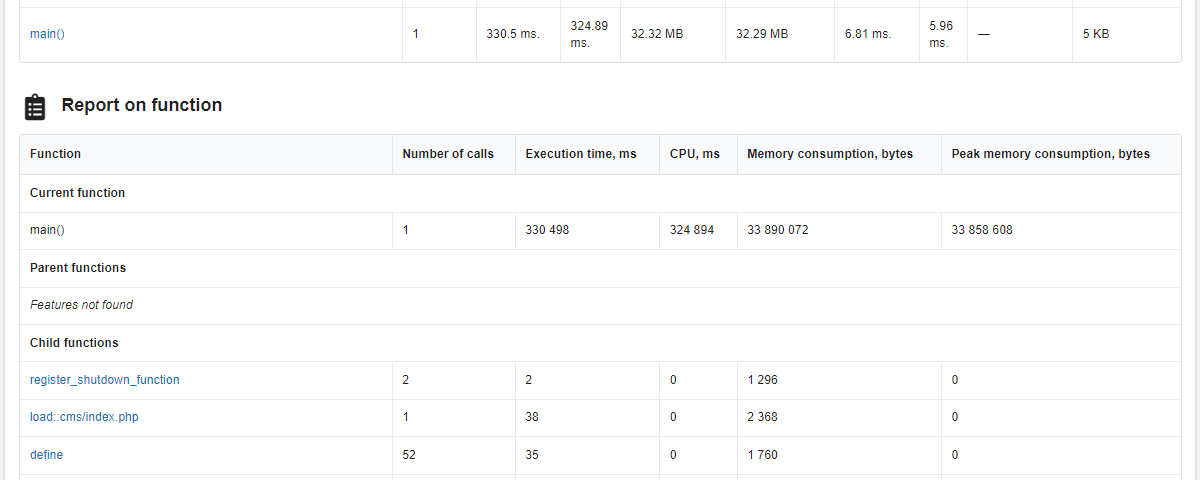
Task: Open the define function link
Action: (x=46, y=455)
